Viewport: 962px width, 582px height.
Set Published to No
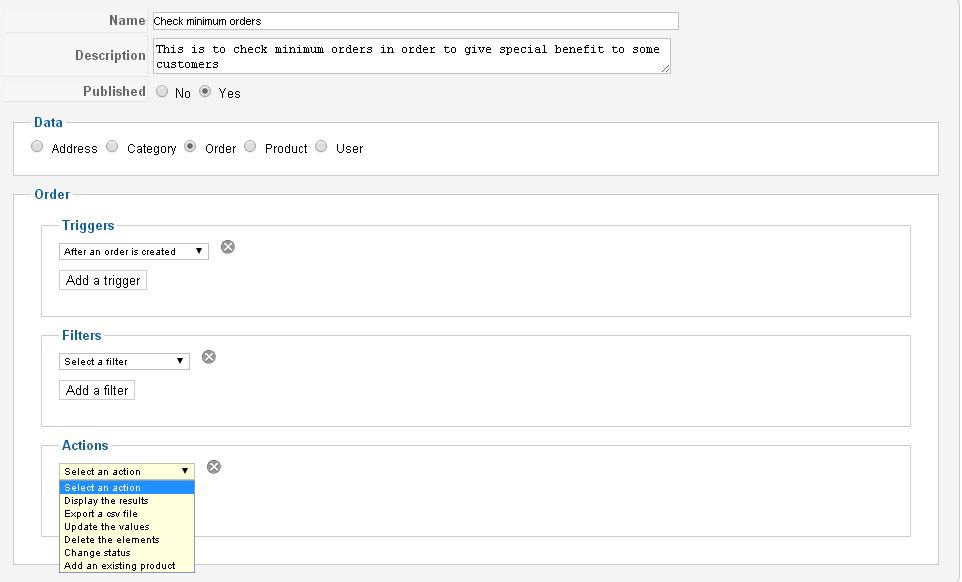[x=162, y=91]
